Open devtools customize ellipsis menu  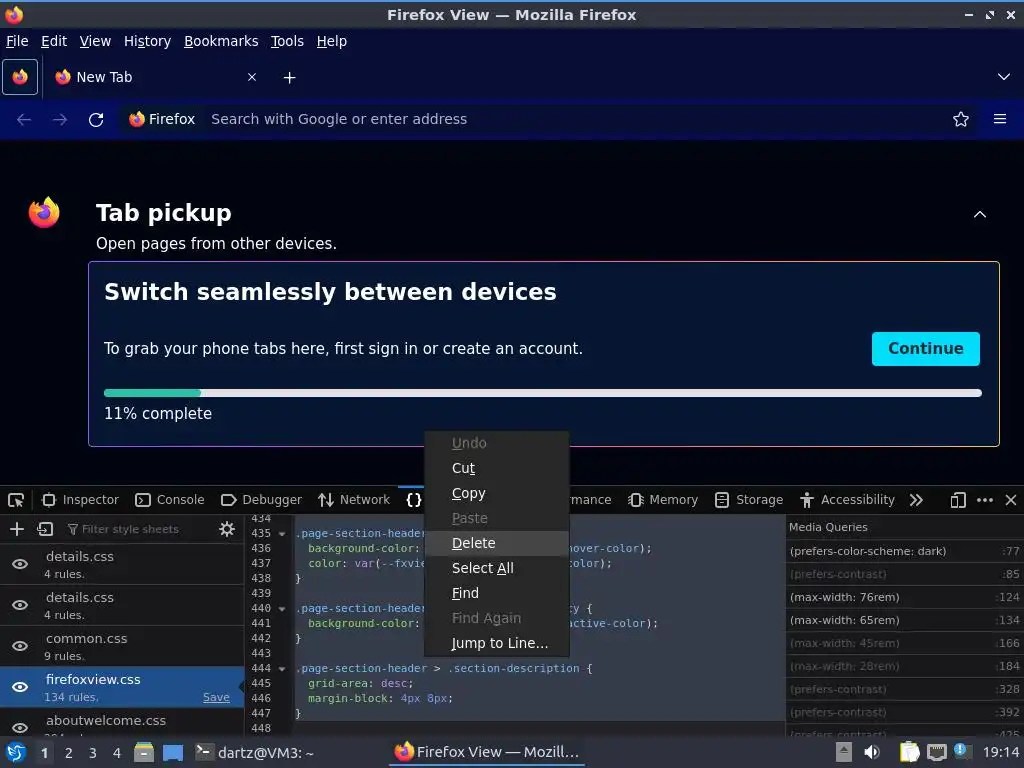coord(984,500)
